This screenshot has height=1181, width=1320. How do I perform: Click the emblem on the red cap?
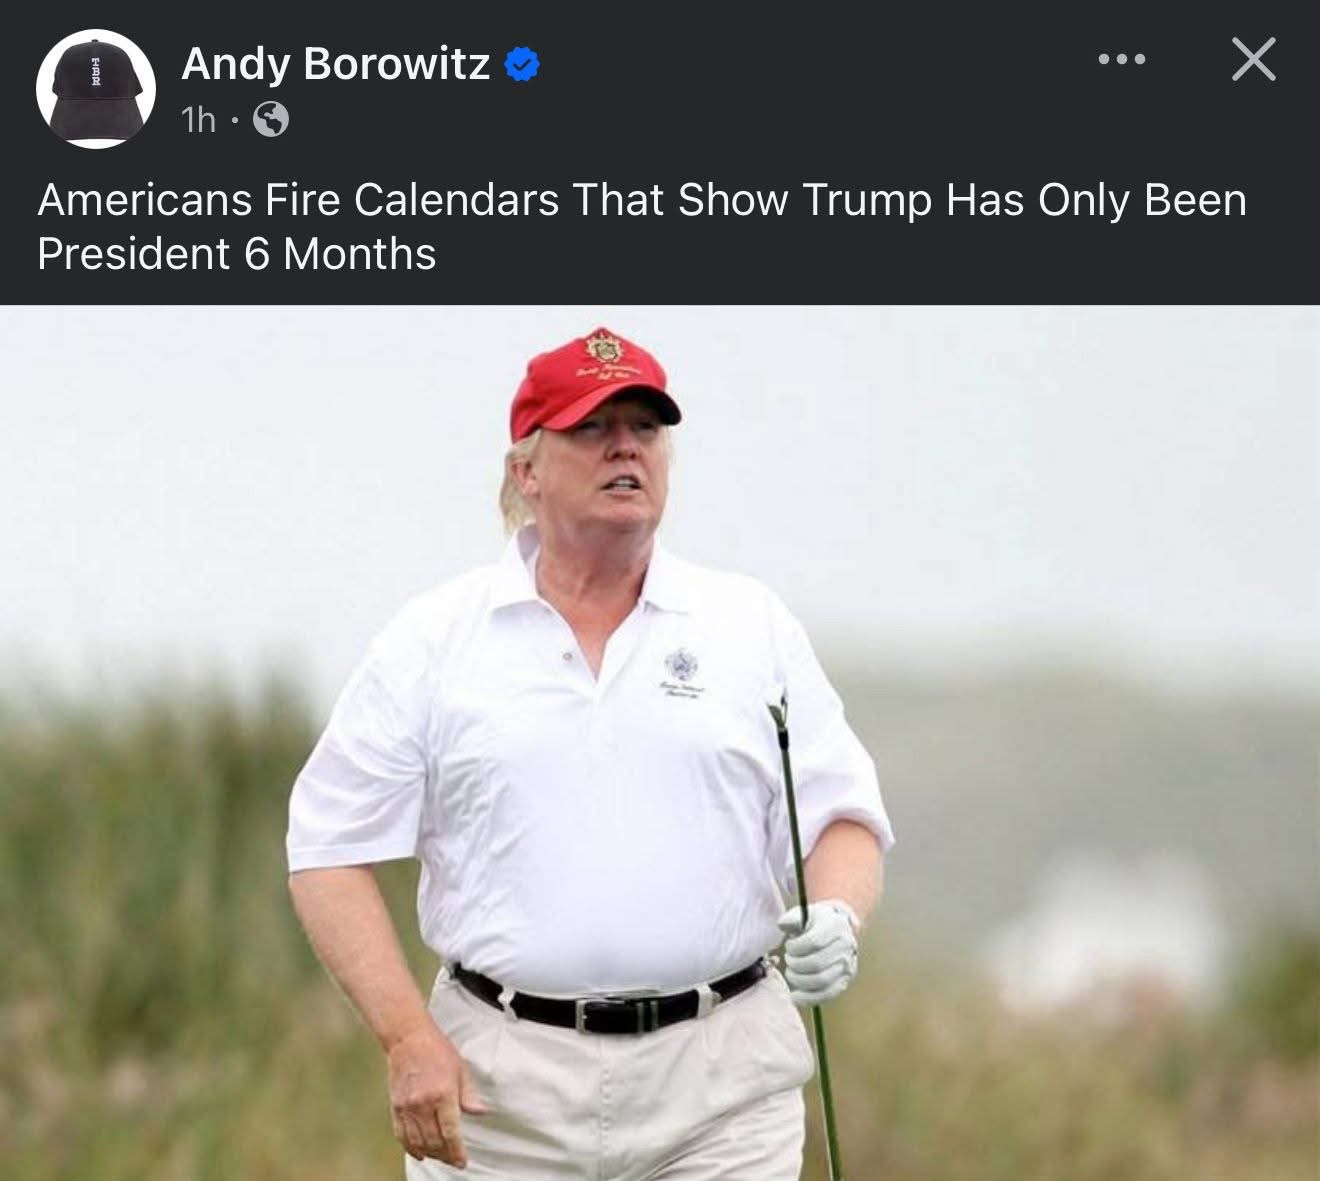point(601,347)
